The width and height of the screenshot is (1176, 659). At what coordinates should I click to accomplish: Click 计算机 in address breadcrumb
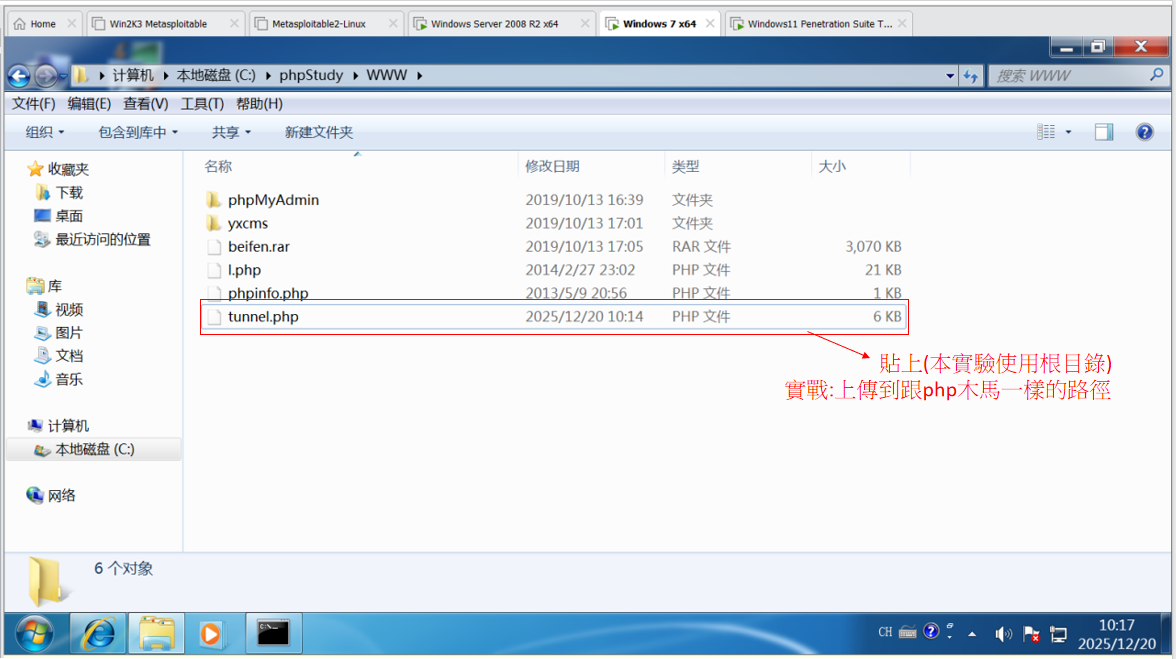[x=133, y=76]
